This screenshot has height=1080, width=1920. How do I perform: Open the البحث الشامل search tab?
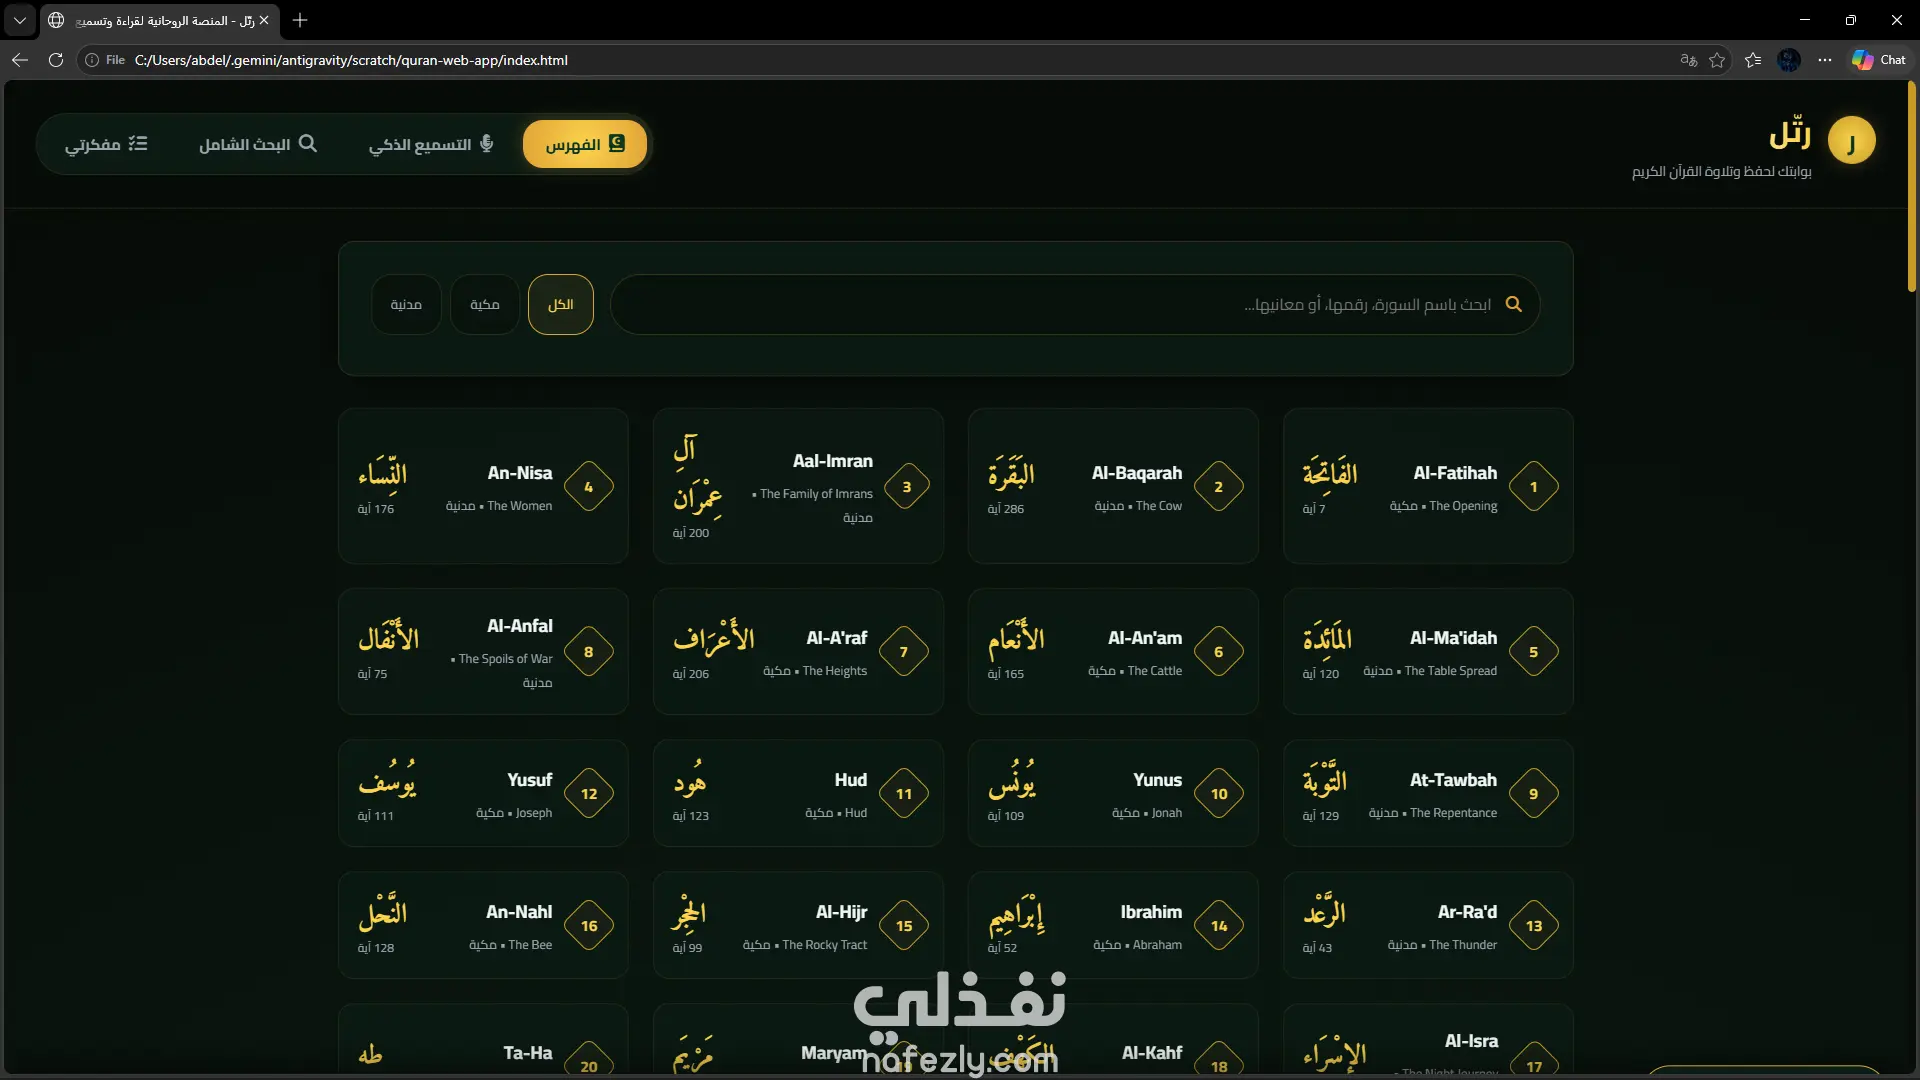point(258,145)
